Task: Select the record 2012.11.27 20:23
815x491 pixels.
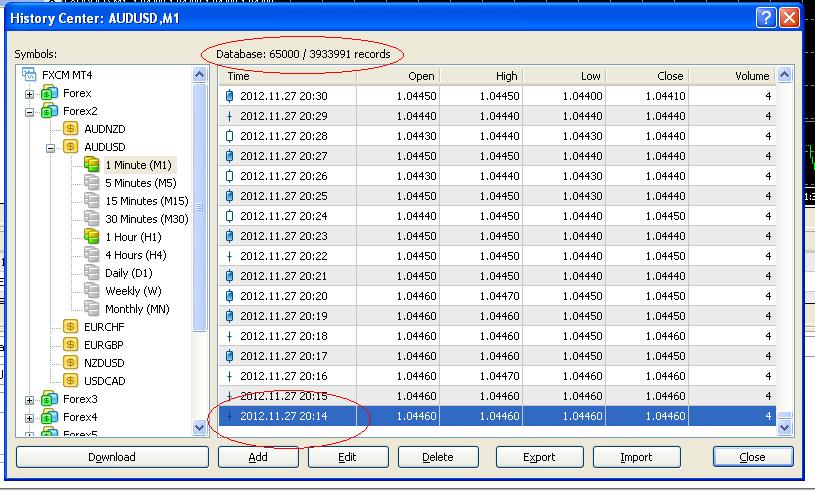Action: click(497, 236)
